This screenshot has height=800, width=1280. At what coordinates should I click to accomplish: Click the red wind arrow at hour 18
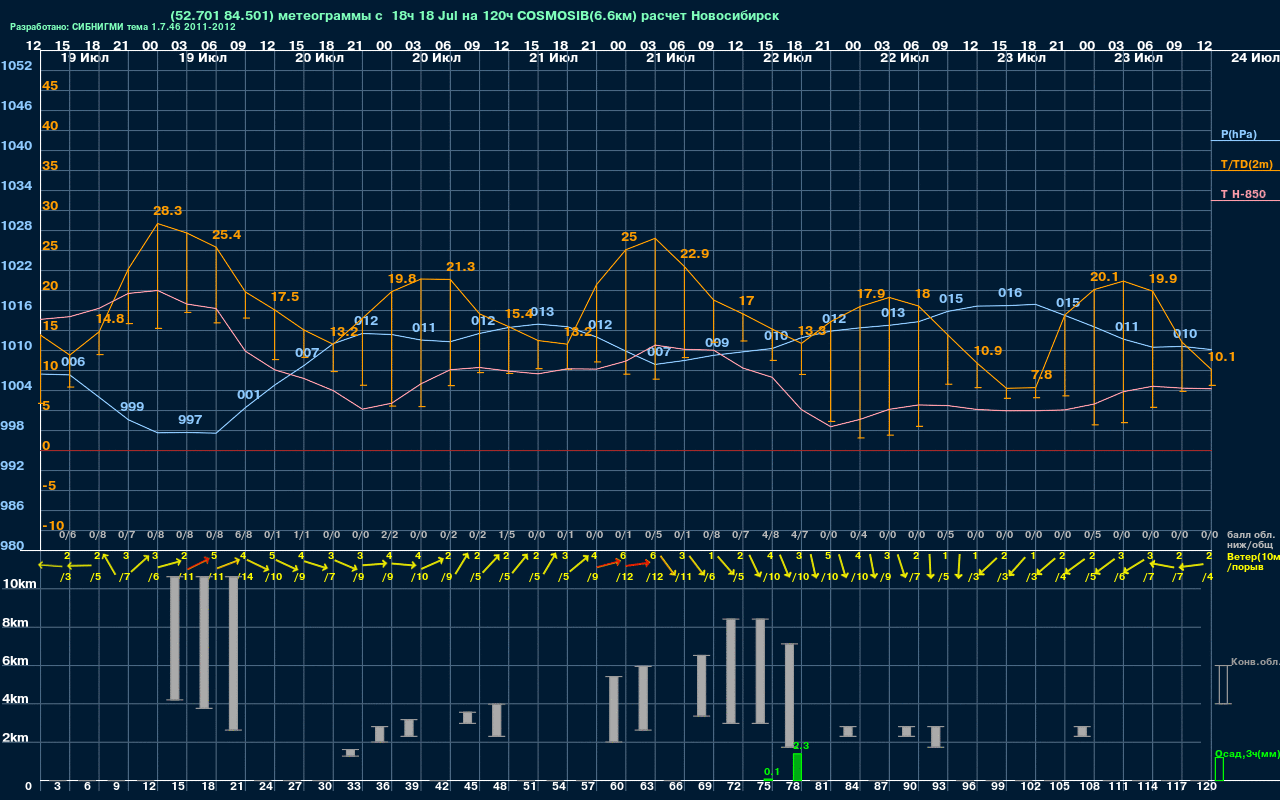[x=198, y=565]
